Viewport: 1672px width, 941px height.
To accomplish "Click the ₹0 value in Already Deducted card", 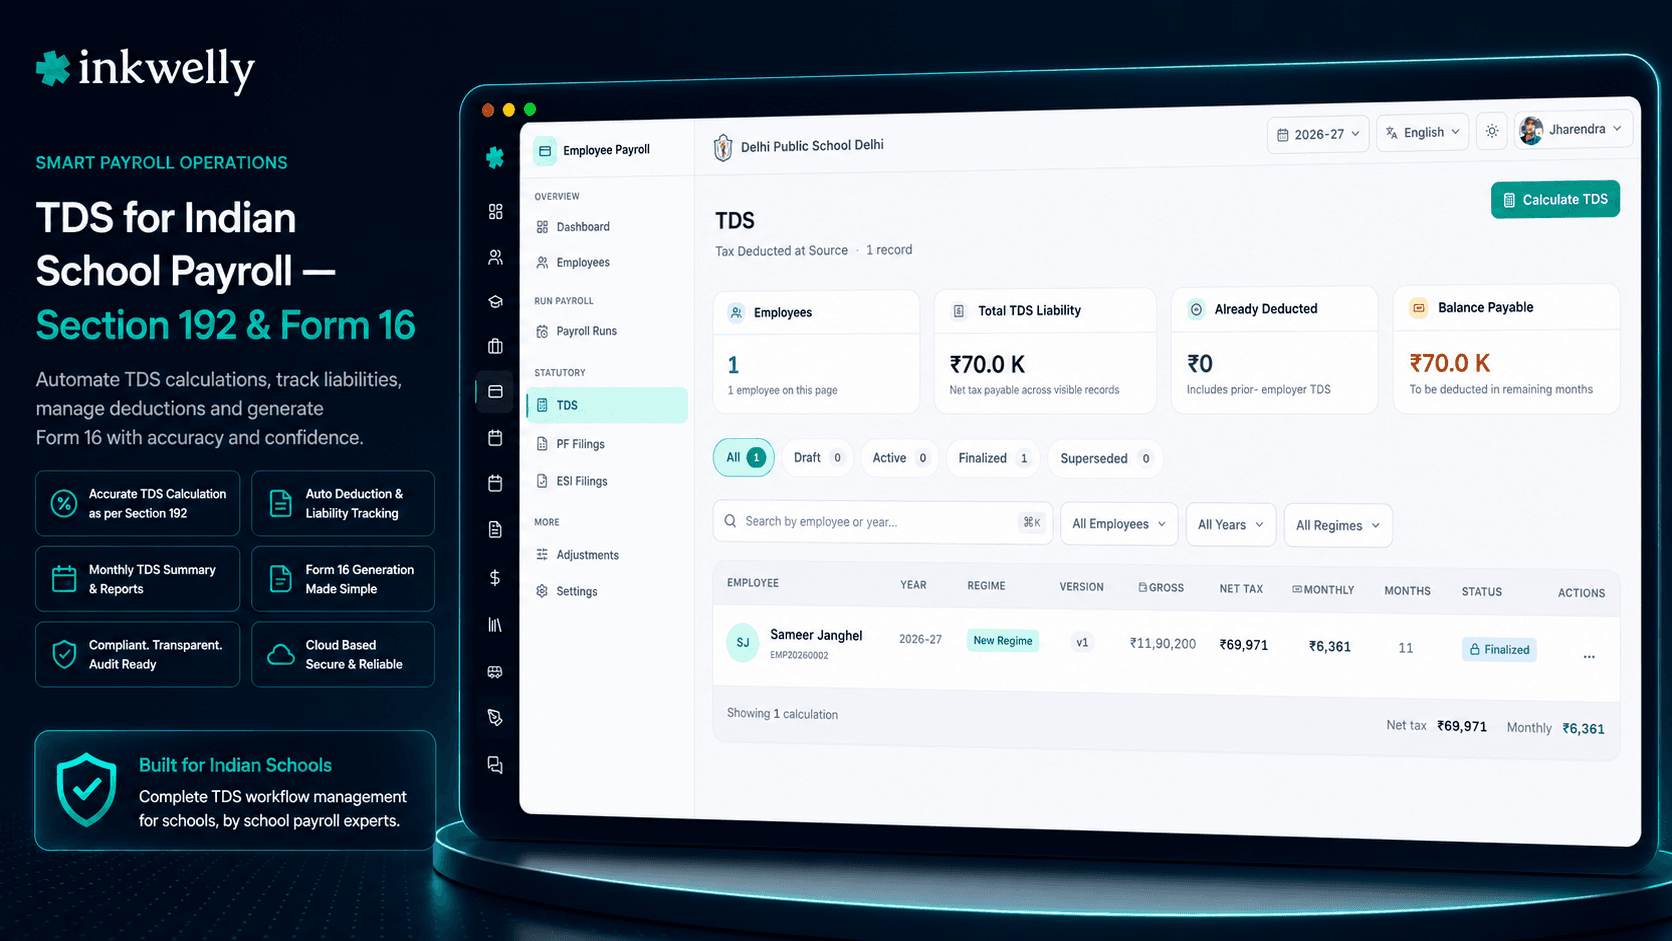I will (x=1200, y=364).
